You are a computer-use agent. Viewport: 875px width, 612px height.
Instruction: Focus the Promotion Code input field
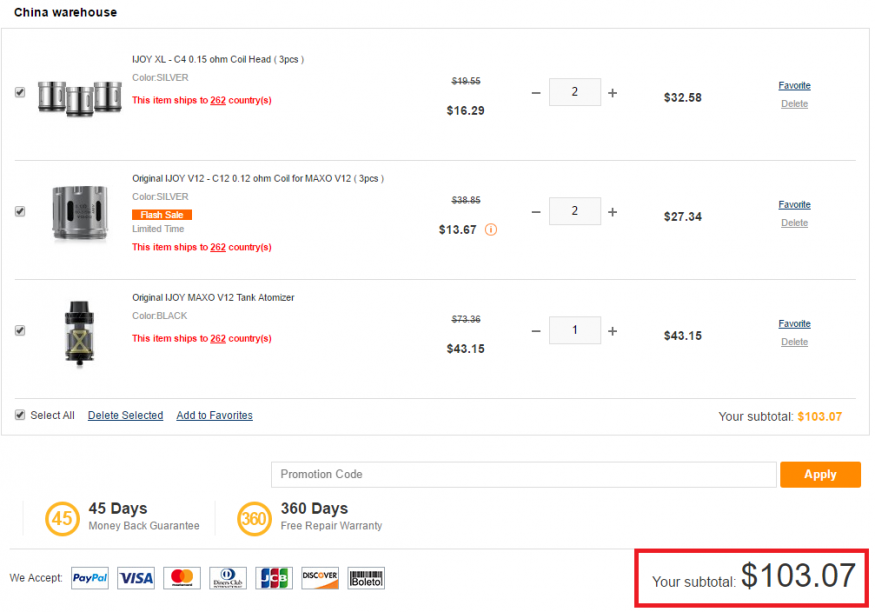point(523,474)
